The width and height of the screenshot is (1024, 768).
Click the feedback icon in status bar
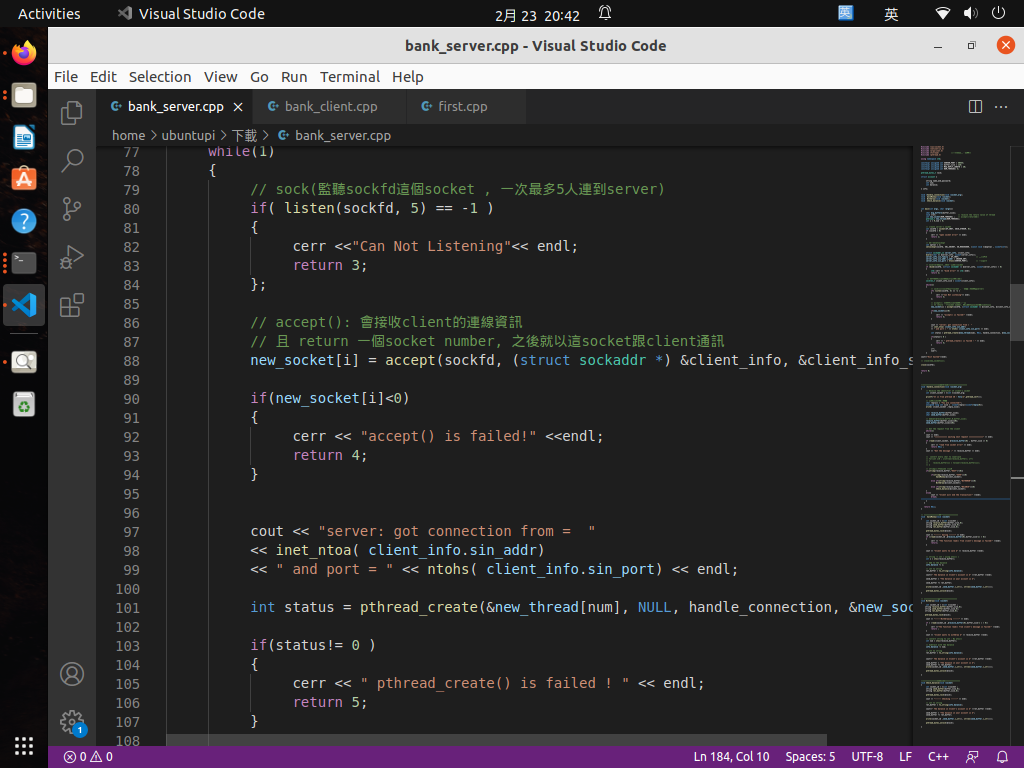click(x=972, y=757)
